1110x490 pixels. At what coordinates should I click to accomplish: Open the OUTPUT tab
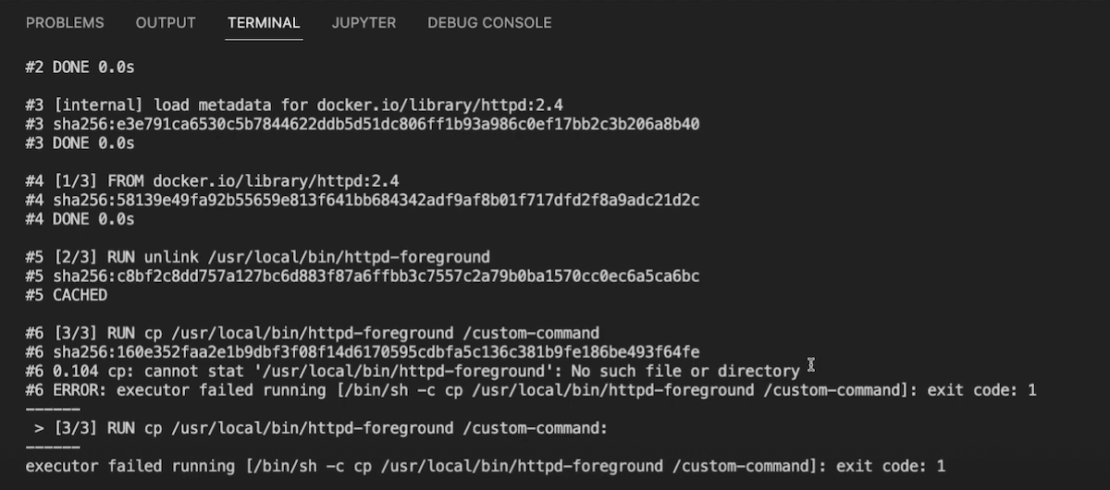tap(165, 22)
